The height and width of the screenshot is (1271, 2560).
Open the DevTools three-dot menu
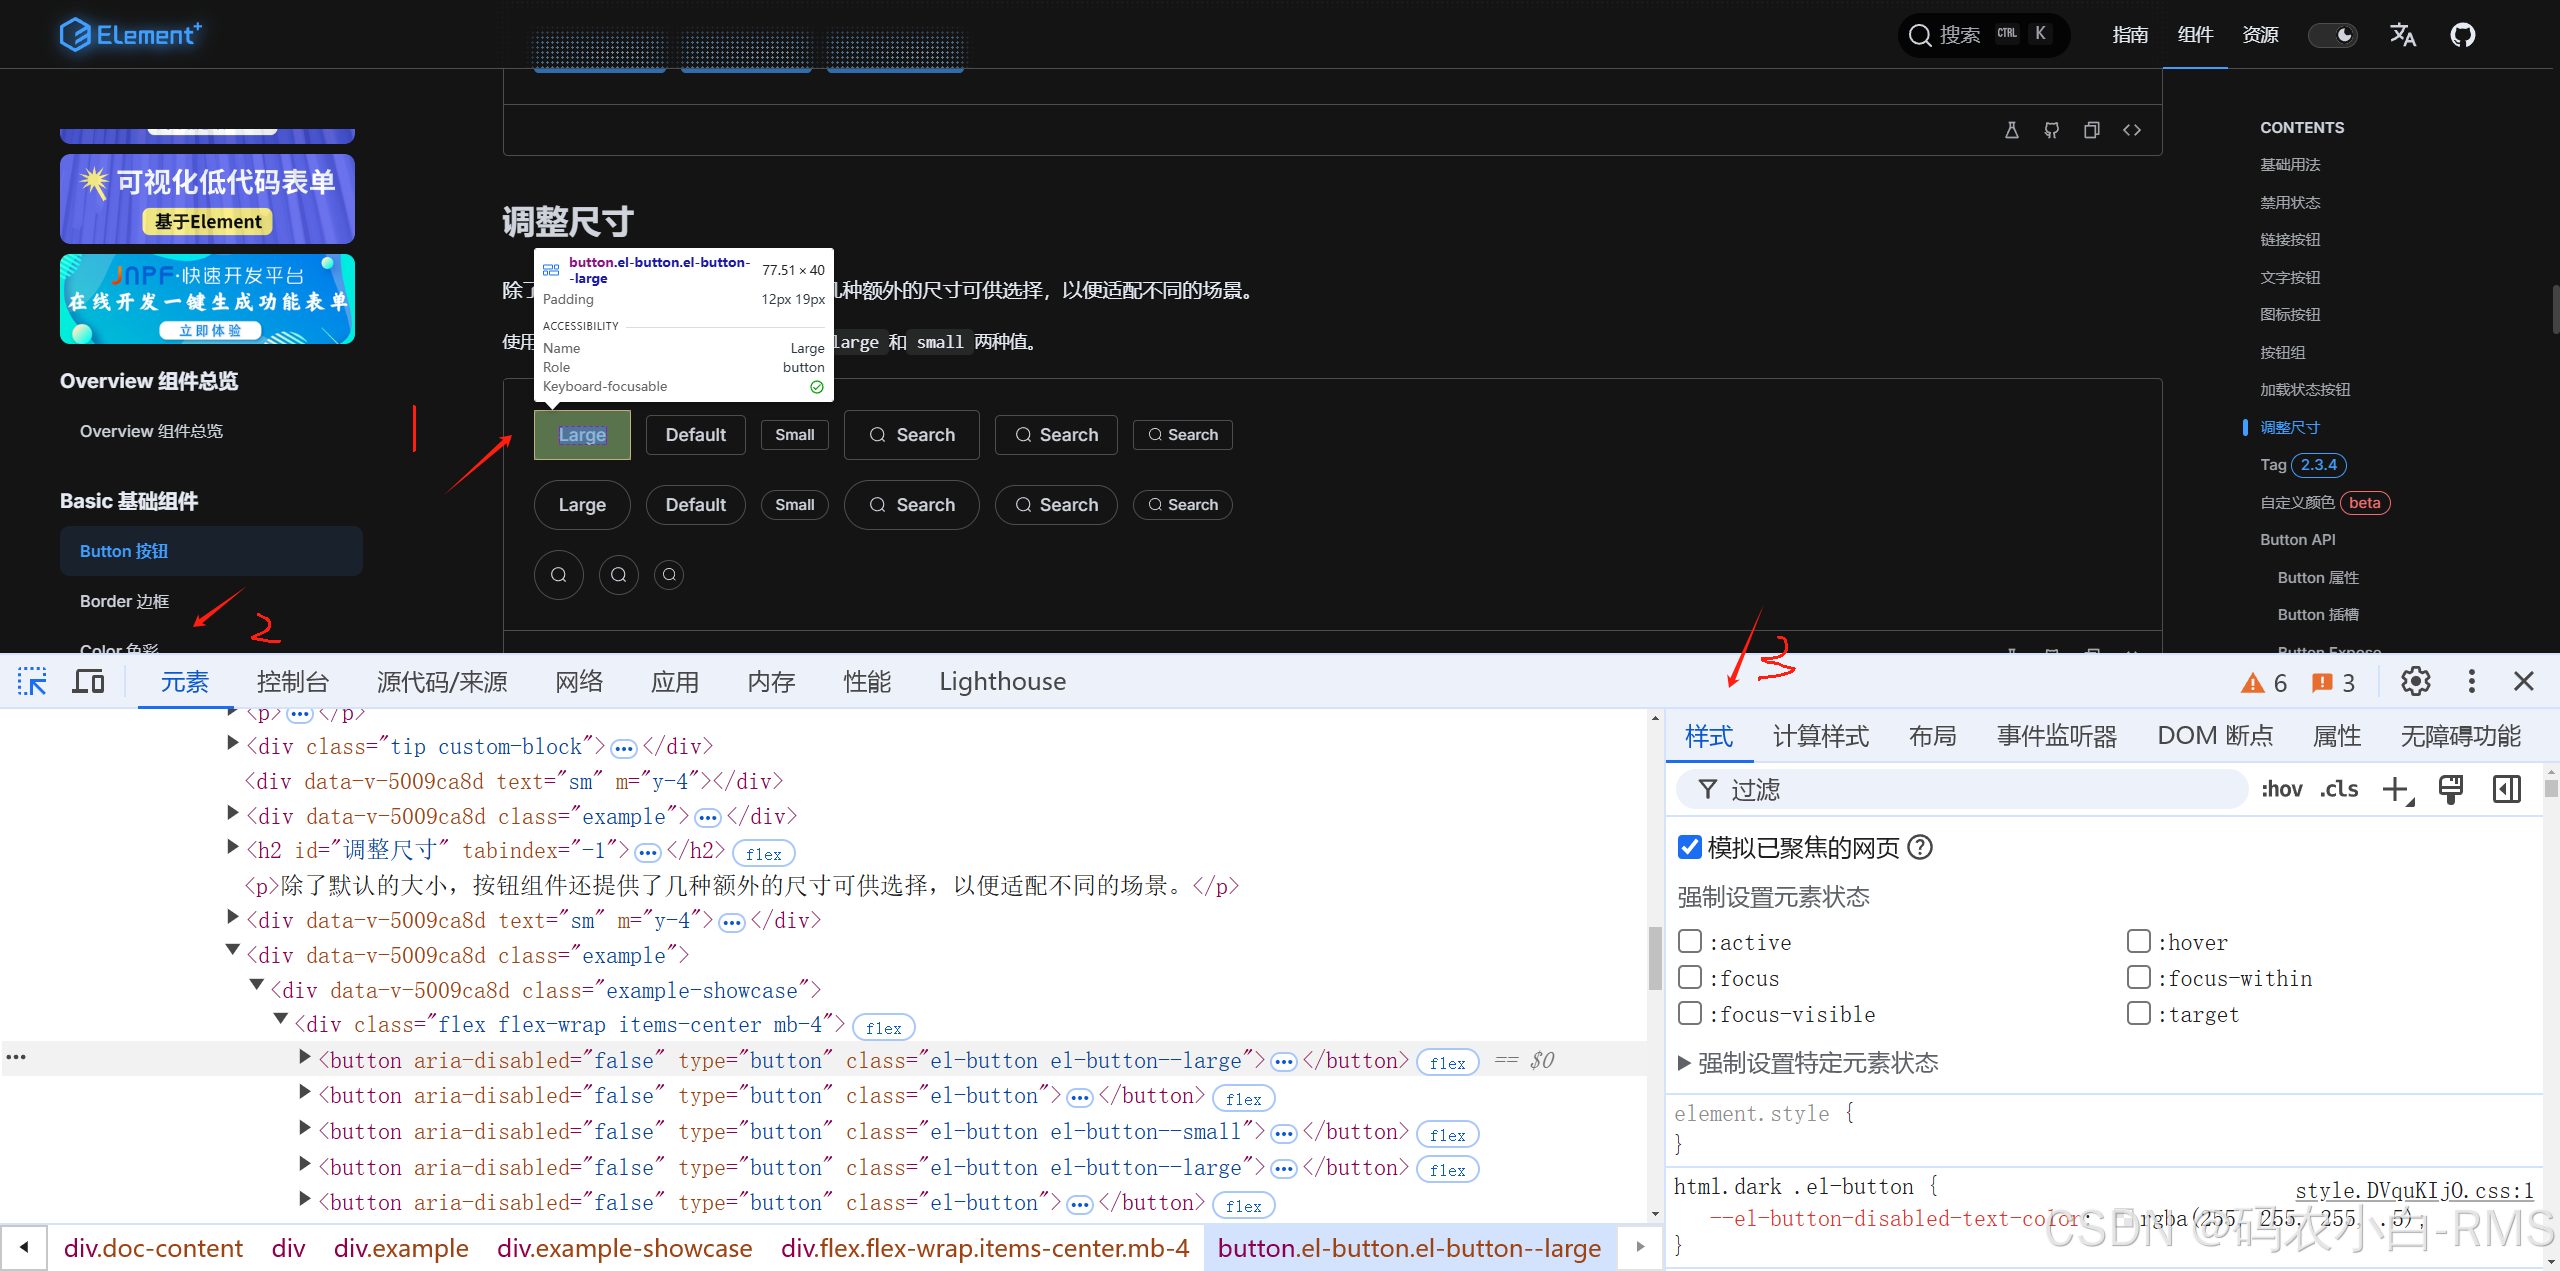coord(2471,682)
